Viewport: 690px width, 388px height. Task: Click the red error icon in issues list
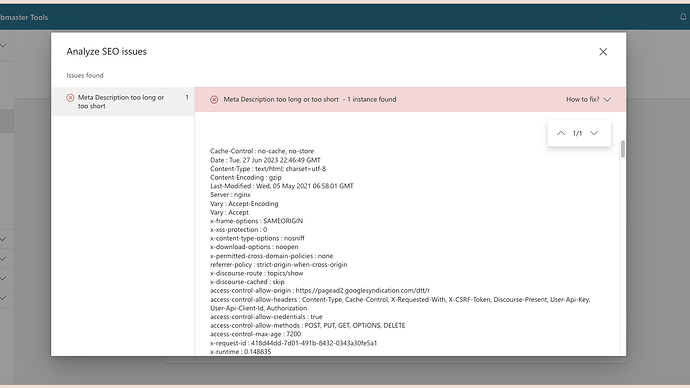(70, 98)
